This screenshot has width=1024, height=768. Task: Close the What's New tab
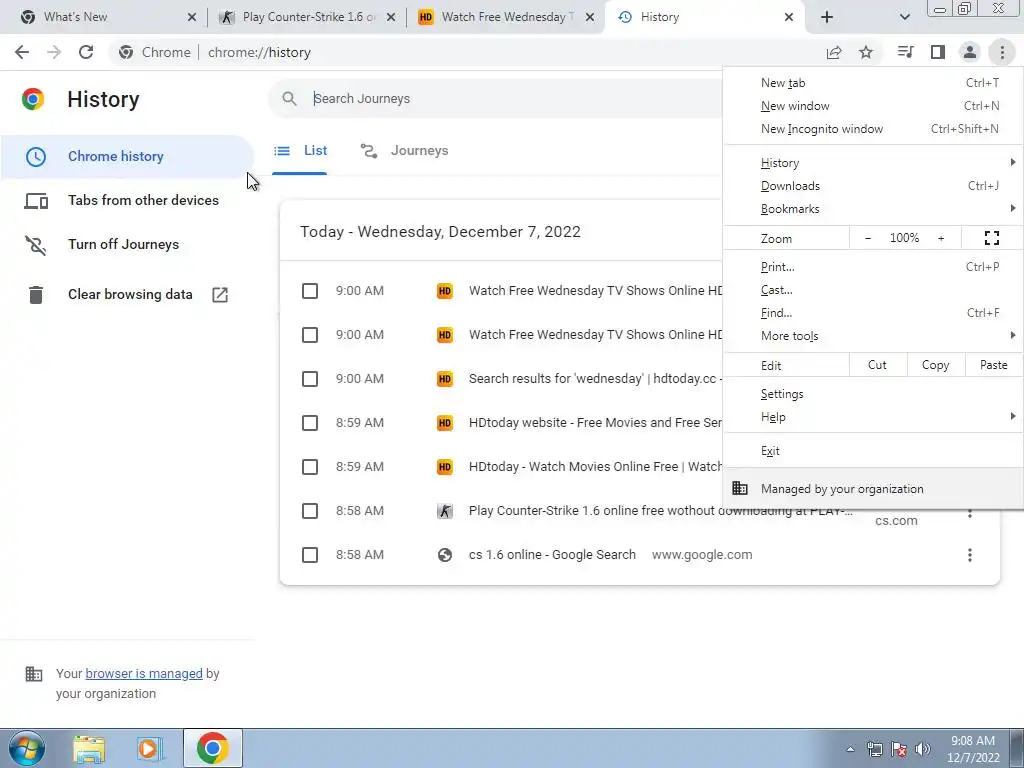pos(191,17)
